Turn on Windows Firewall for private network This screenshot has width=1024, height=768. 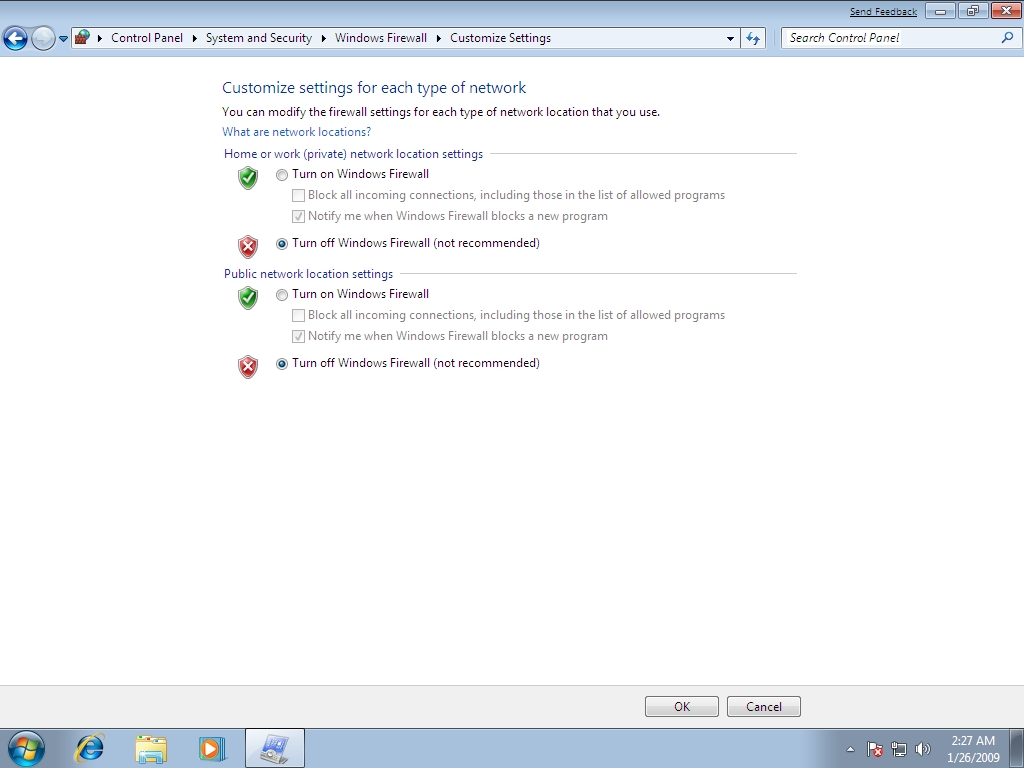[282, 175]
